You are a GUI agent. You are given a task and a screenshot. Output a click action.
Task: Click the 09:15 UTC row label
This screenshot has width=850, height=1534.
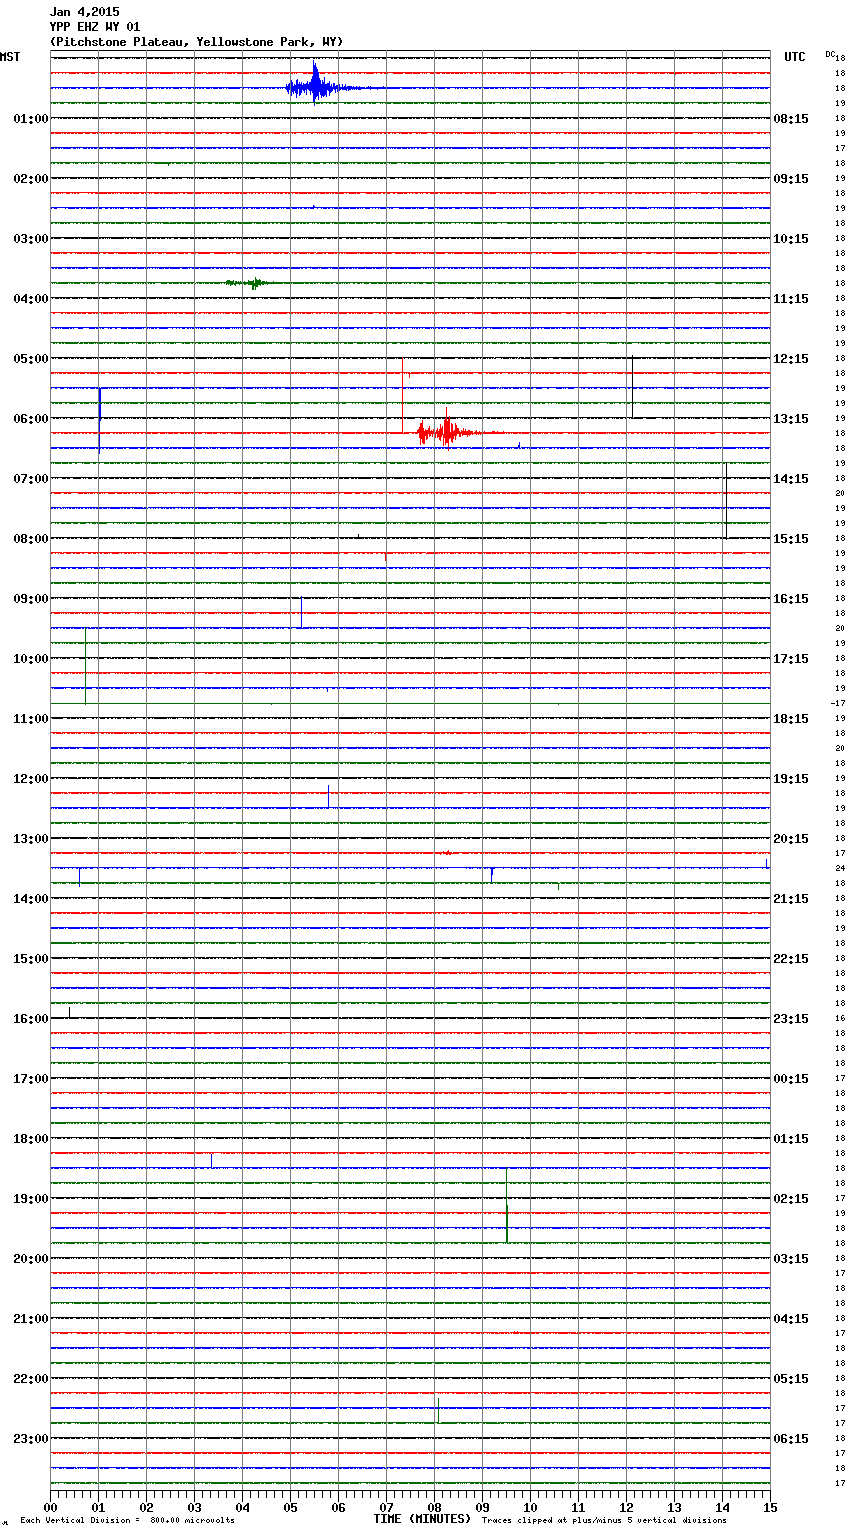pos(791,179)
